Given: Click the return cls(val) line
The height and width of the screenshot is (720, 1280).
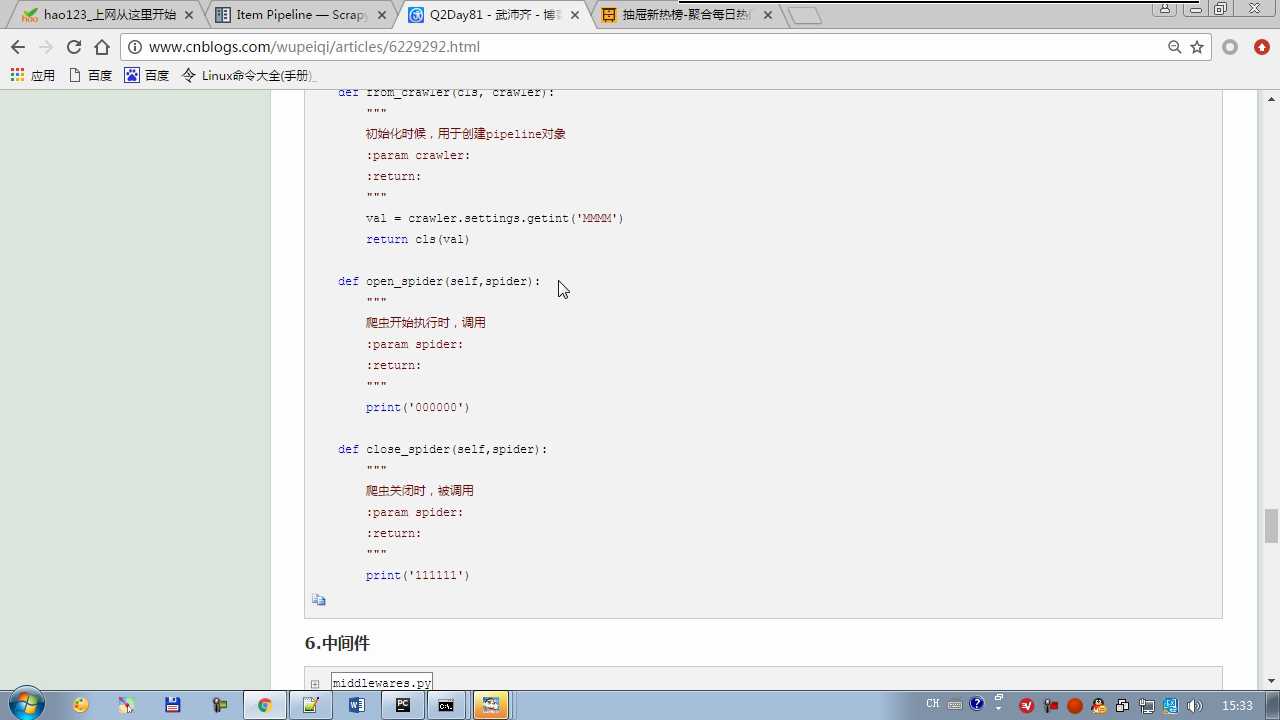Looking at the screenshot, I should click(417, 239).
